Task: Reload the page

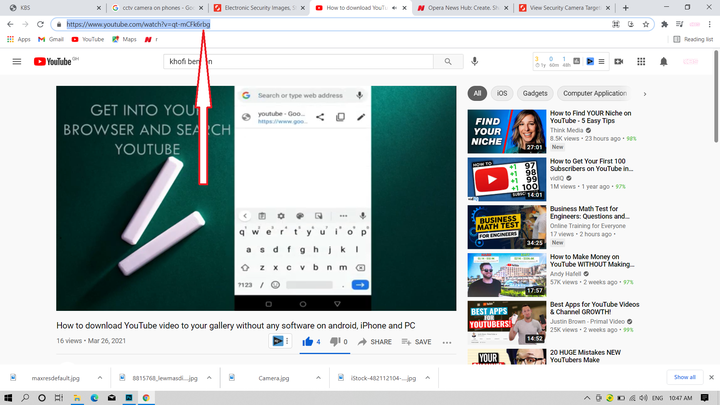Action: 40,24
